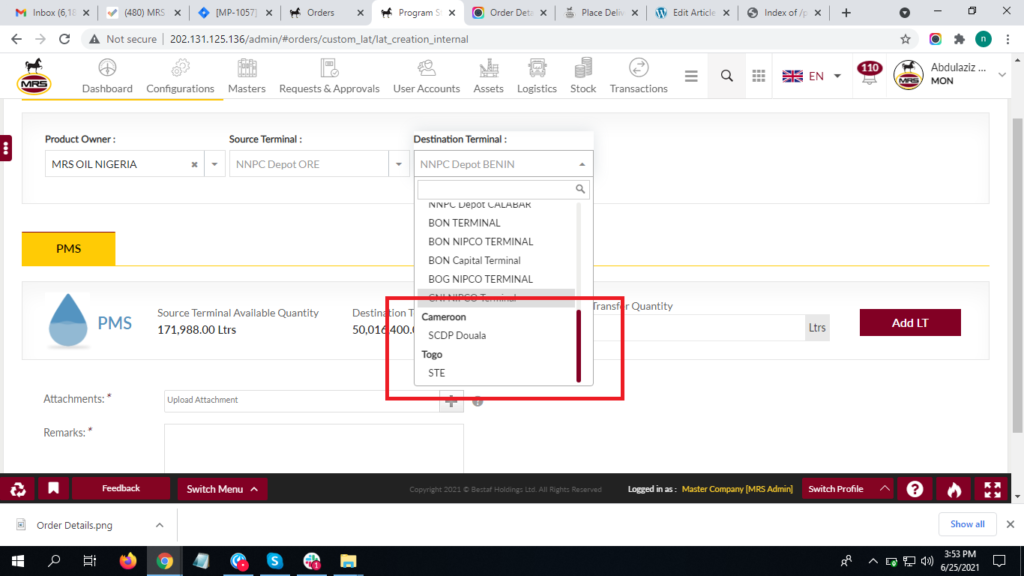Screen dimensions: 1024x576
Task: Switch to the PMS product tab
Action: click(x=69, y=249)
